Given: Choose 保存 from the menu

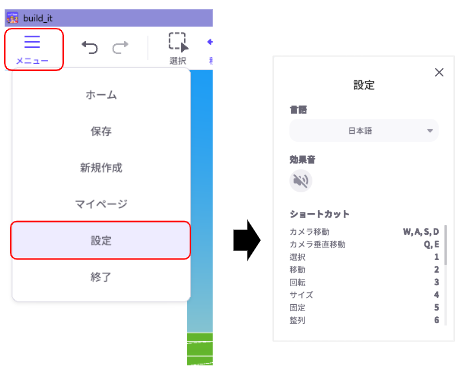Looking at the screenshot, I should coord(101,131).
